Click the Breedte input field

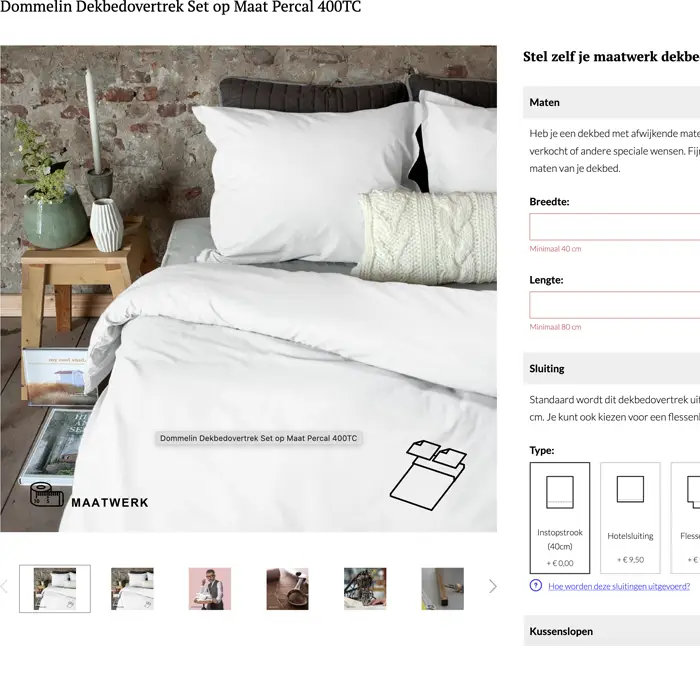[x=615, y=227]
